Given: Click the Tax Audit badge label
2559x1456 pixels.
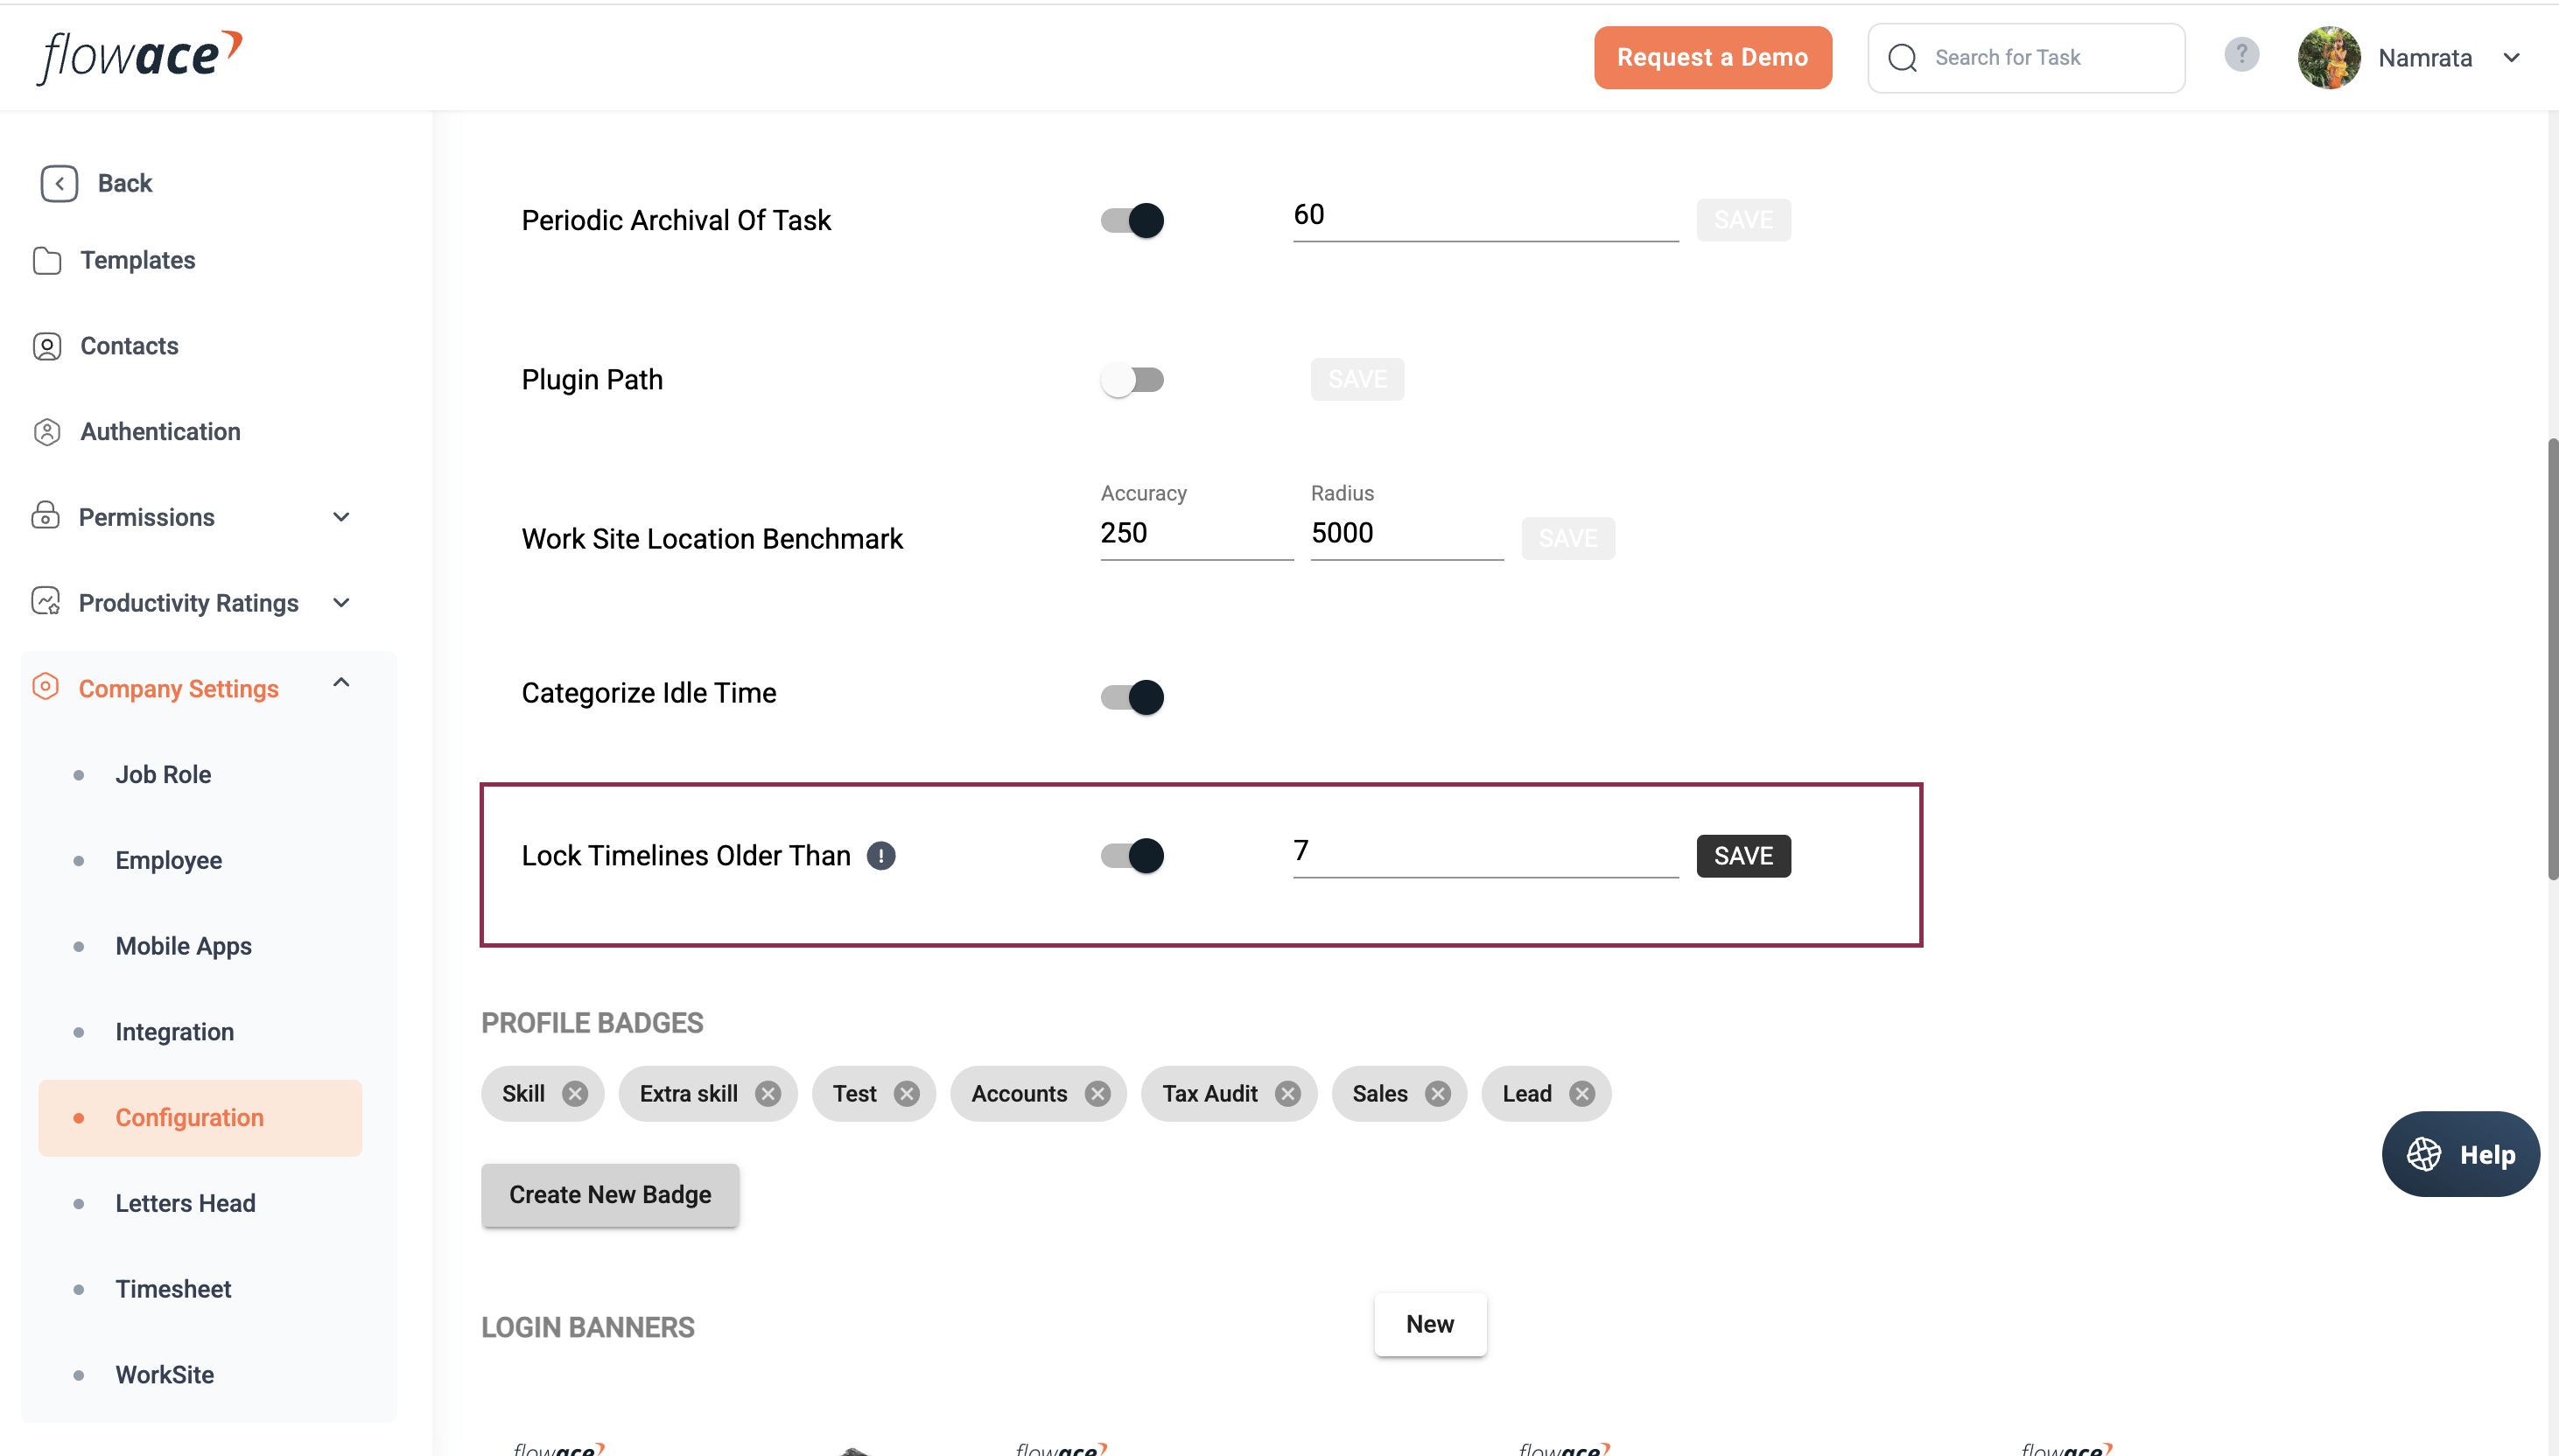Looking at the screenshot, I should pyautogui.click(x=1210, y=1094).
